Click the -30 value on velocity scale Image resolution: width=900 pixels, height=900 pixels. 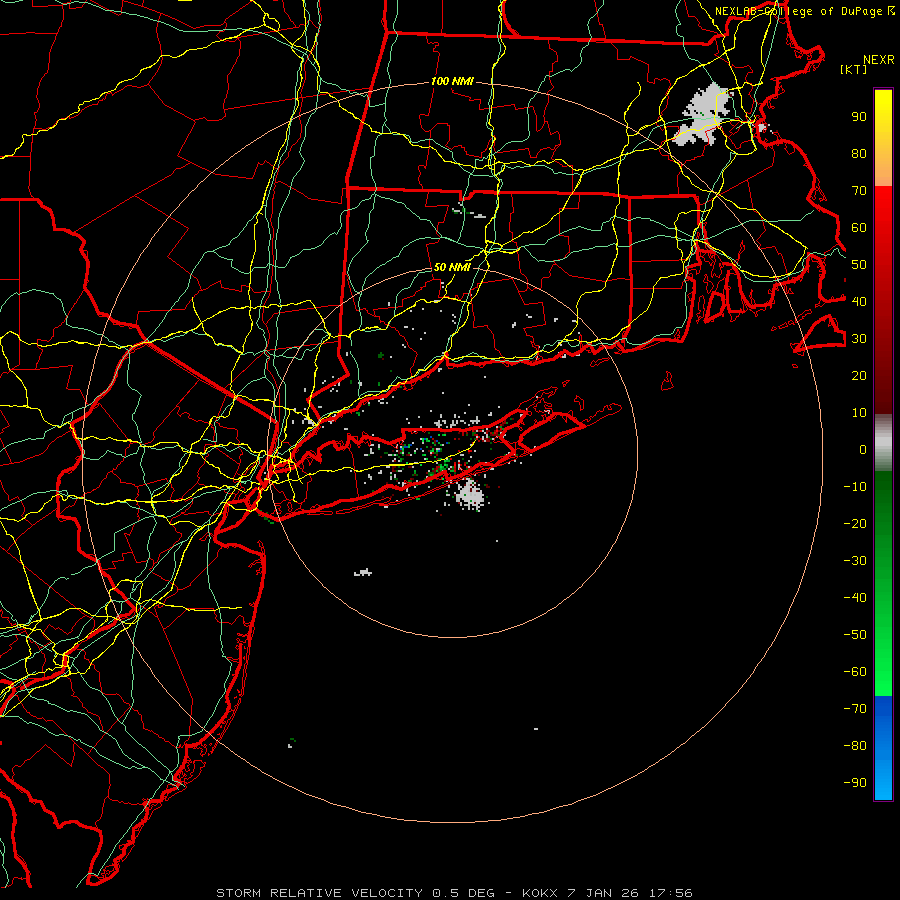click(x=855, y=561)
